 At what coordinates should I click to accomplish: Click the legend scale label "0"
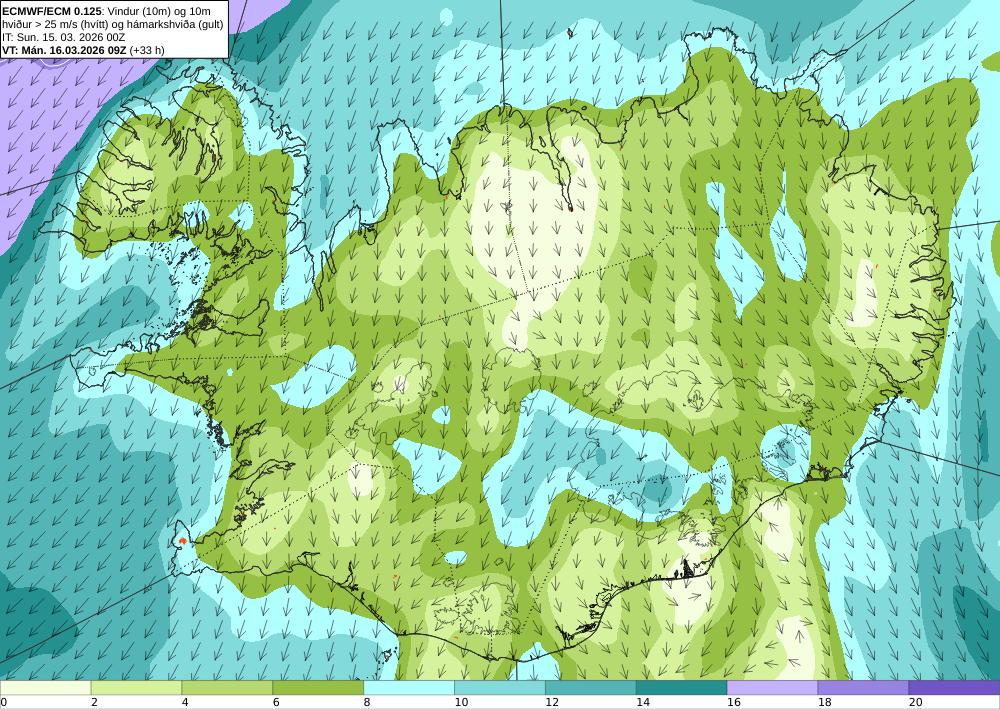pyautogui.click(x=4, y=702)
